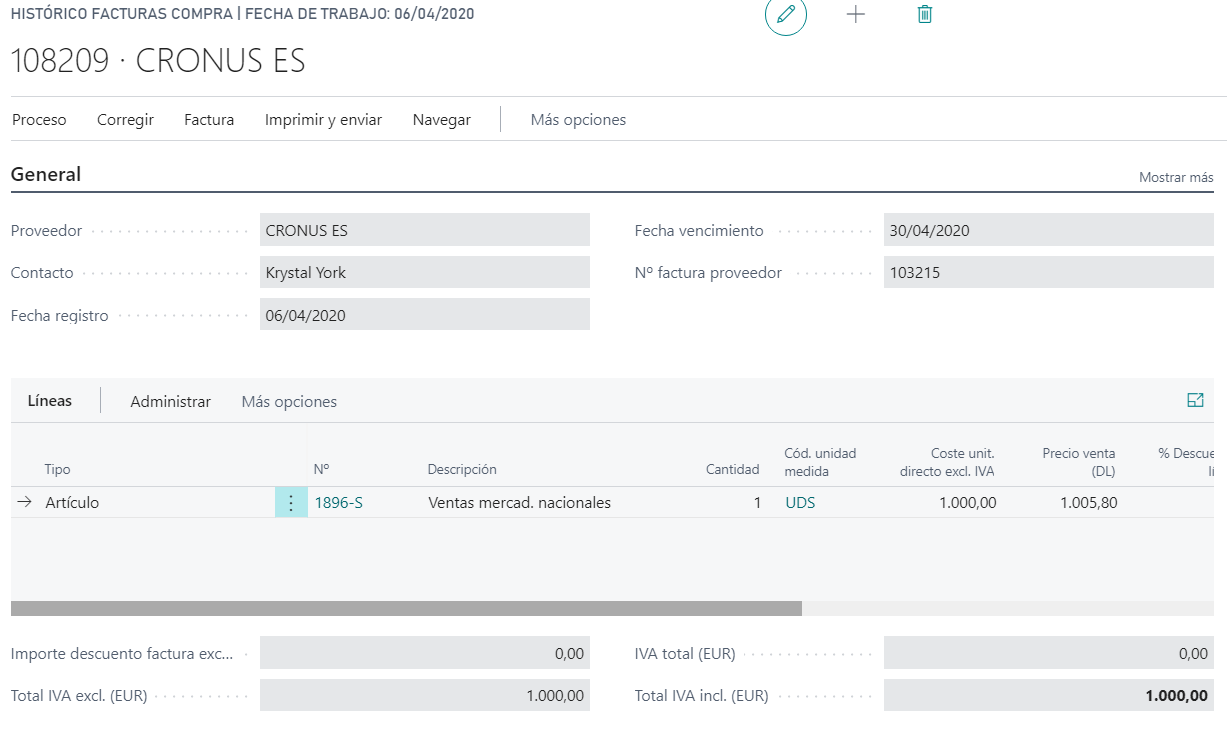The image size is (1227, 732).
Task: Expand the Factura actions menu
Action: 209,120
